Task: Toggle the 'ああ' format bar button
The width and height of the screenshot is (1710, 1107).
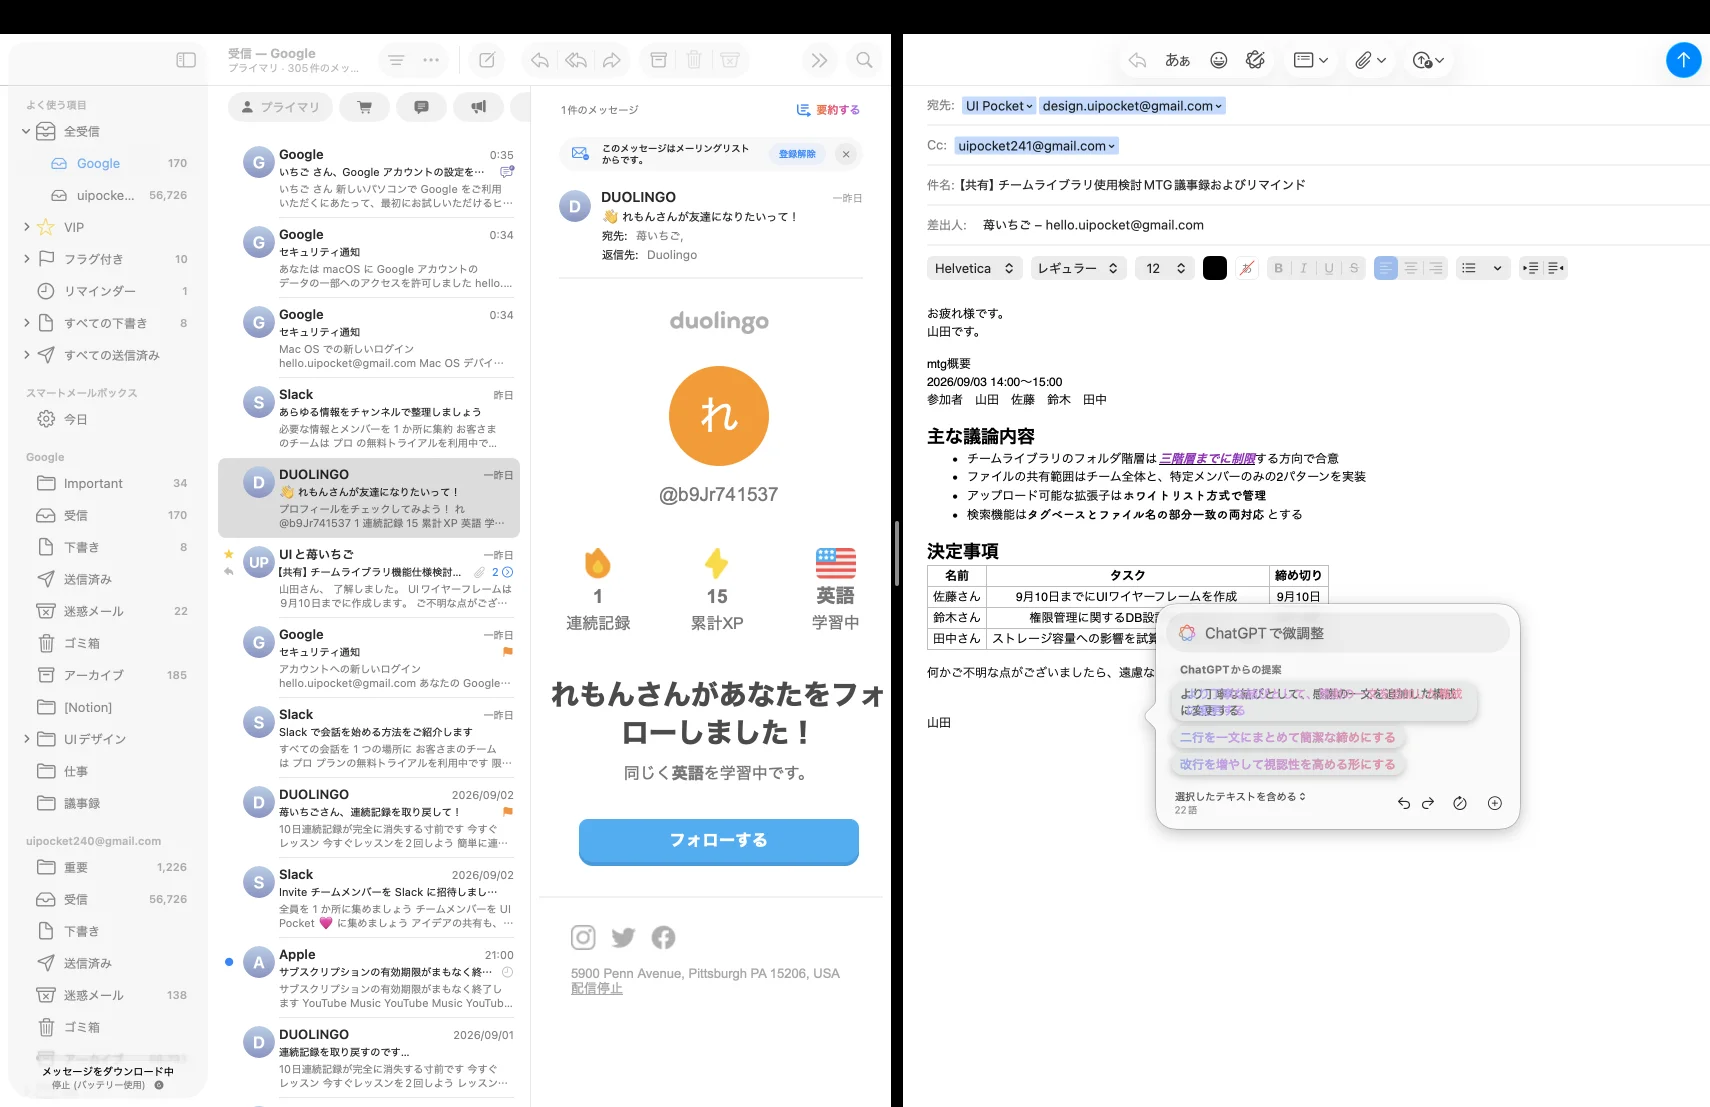Action: [x=1177, y=60]
